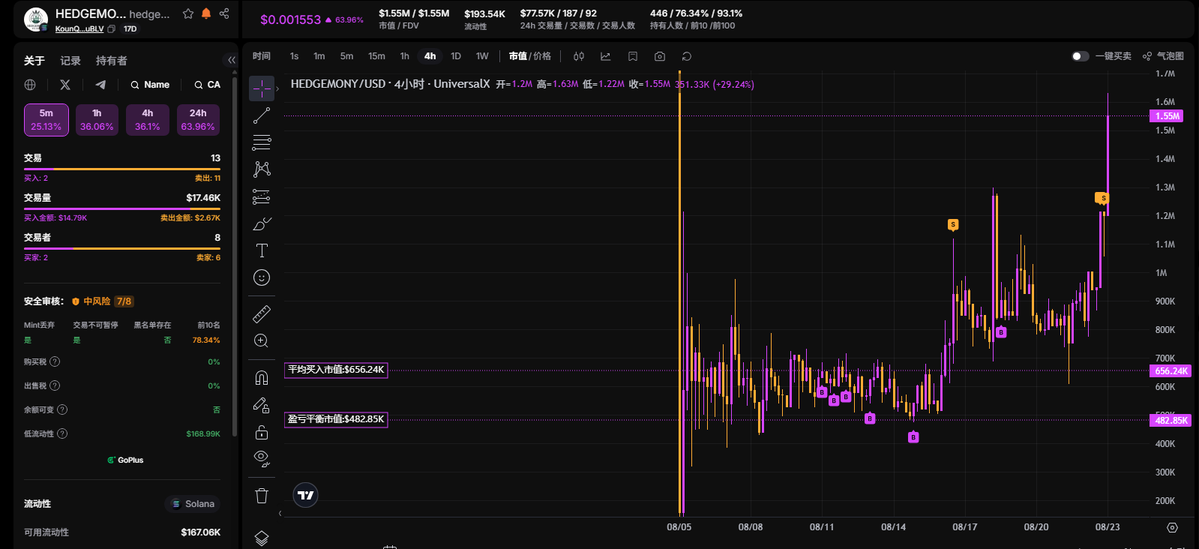The width and height of the screenshot is (1199, 549).
Task: Select the 24h 63.96% stats card
Action: pyautogui.click(x=198, y=120)
